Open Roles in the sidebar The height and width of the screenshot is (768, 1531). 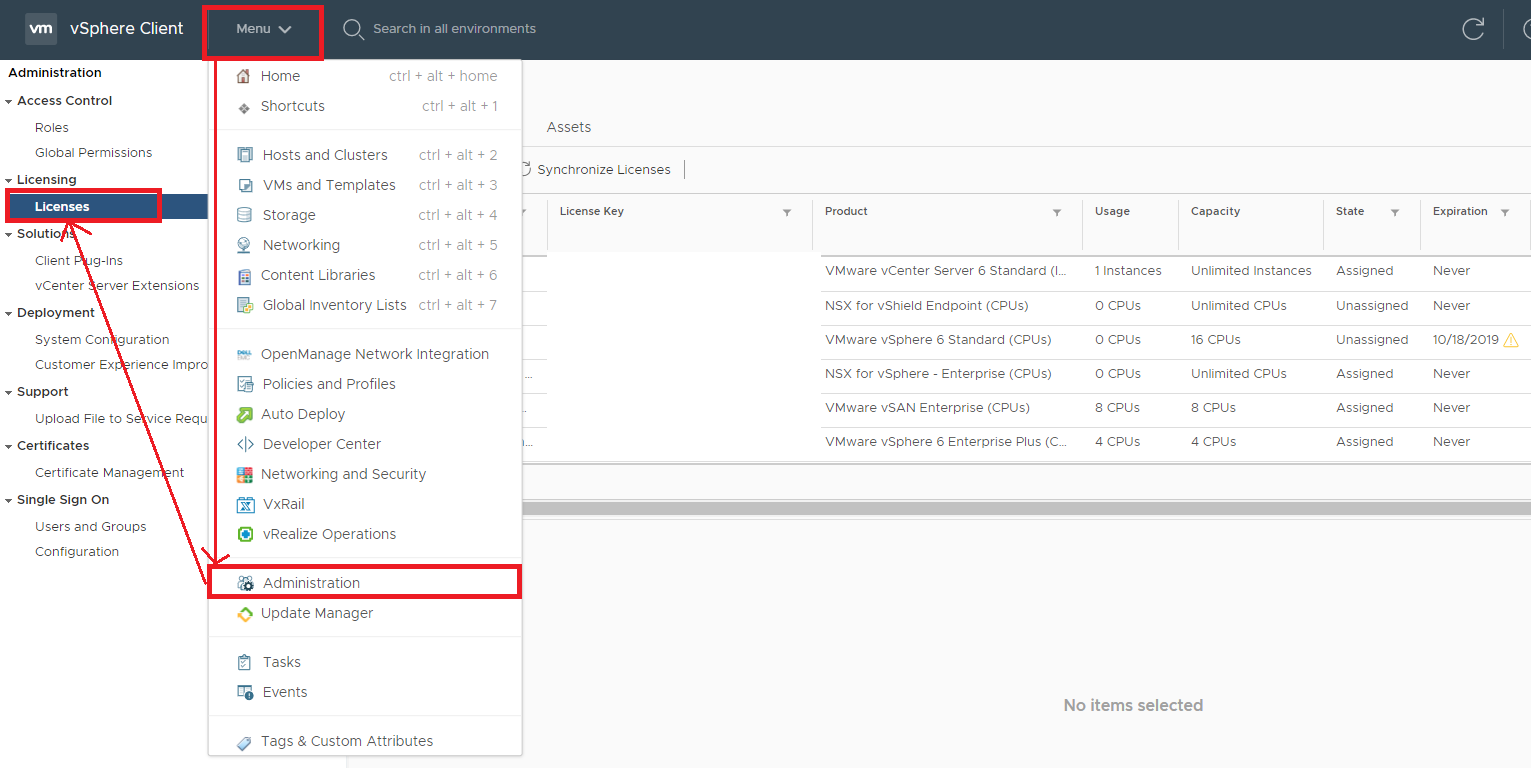coord(52,128)
